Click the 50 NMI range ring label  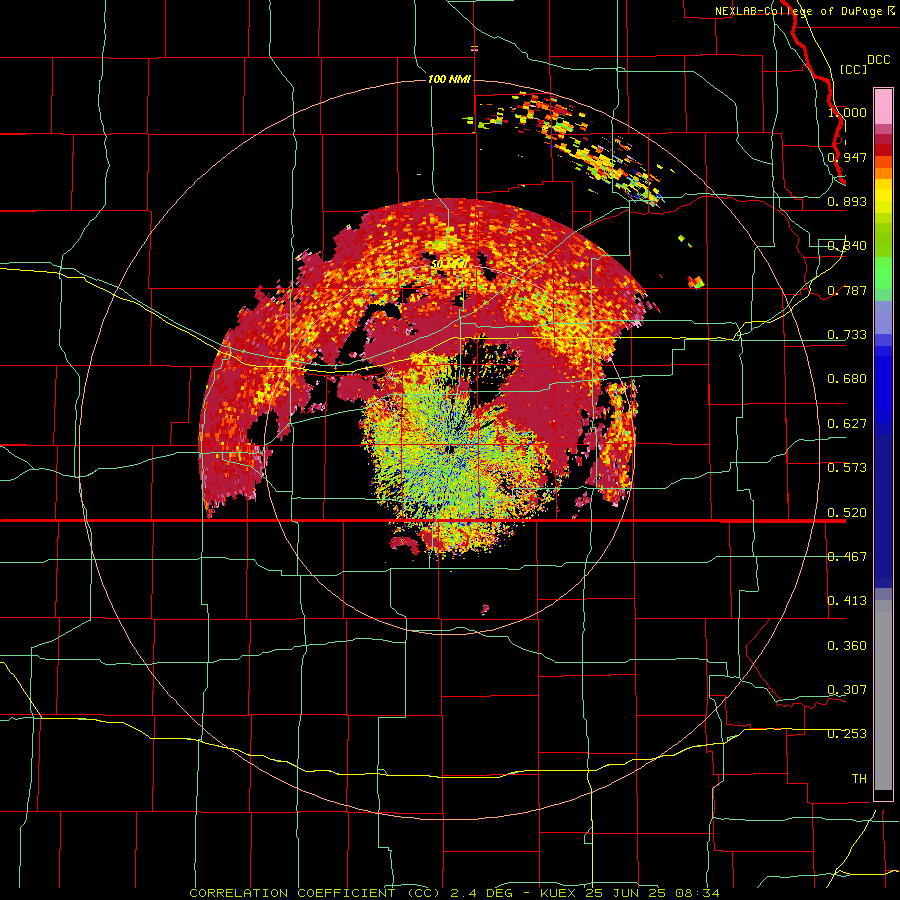pyautogui.click(x=447, y=265)
